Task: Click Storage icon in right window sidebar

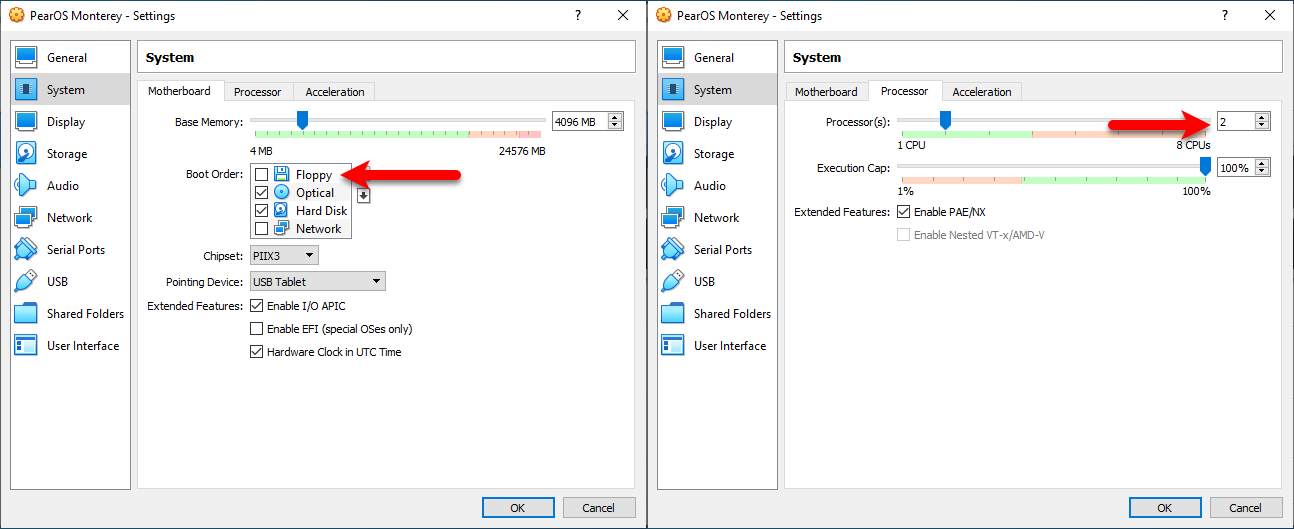Action: click(x=673, y=153)
